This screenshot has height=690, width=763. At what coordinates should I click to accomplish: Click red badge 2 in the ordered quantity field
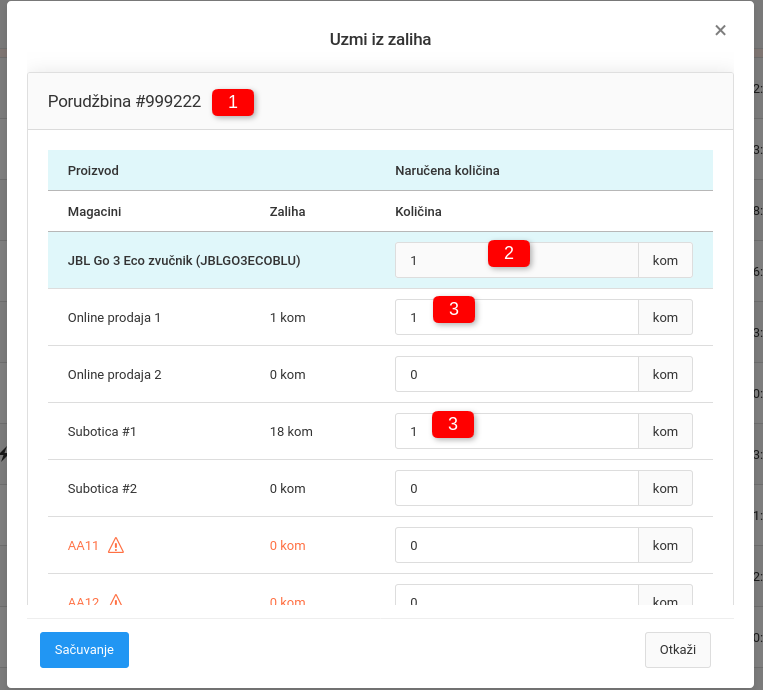tap(508, 254)
